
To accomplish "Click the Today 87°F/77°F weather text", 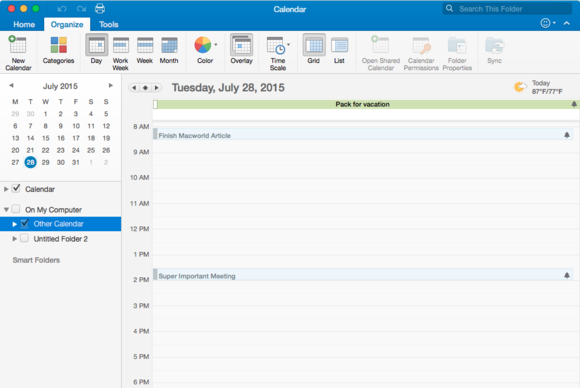I will click(547, 87).
